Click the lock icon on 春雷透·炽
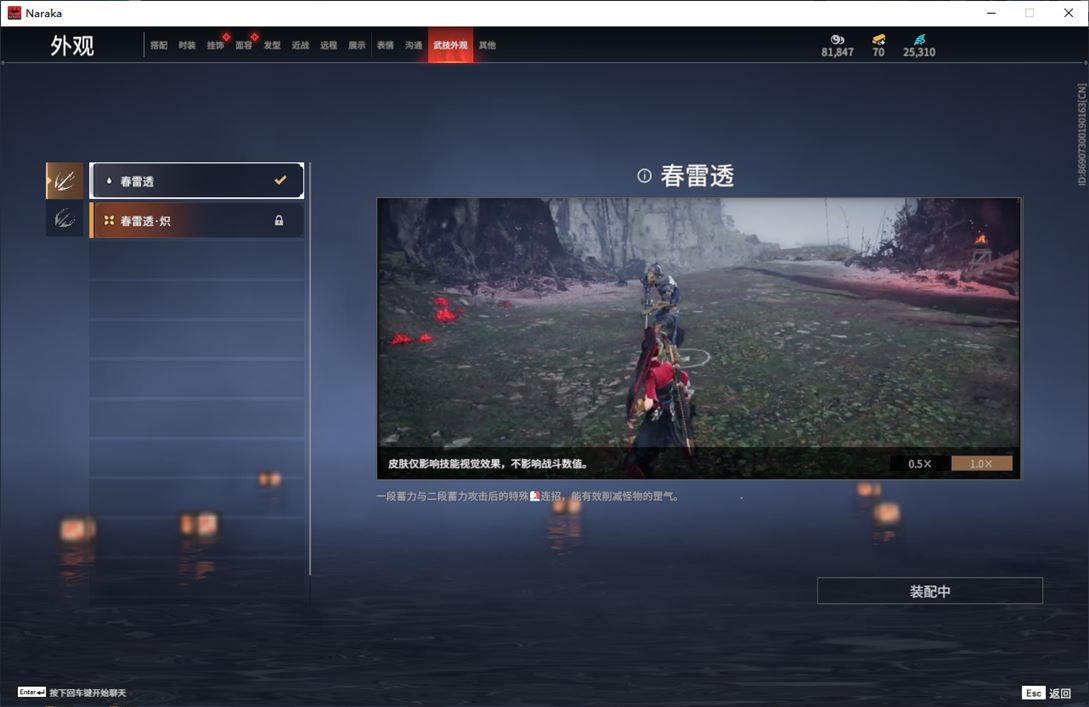1089x707 pixels. click(x=279, y=220)
